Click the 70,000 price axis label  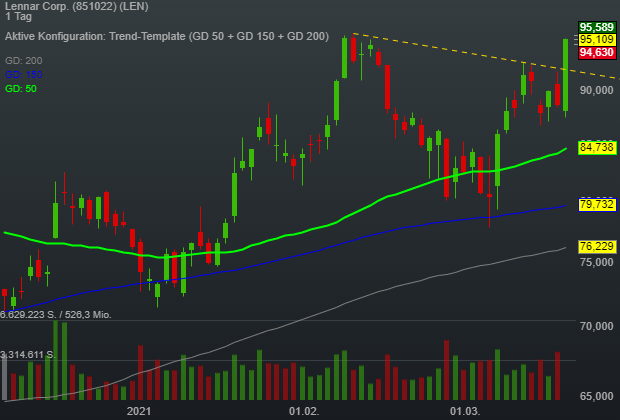[x=597, y=326]
